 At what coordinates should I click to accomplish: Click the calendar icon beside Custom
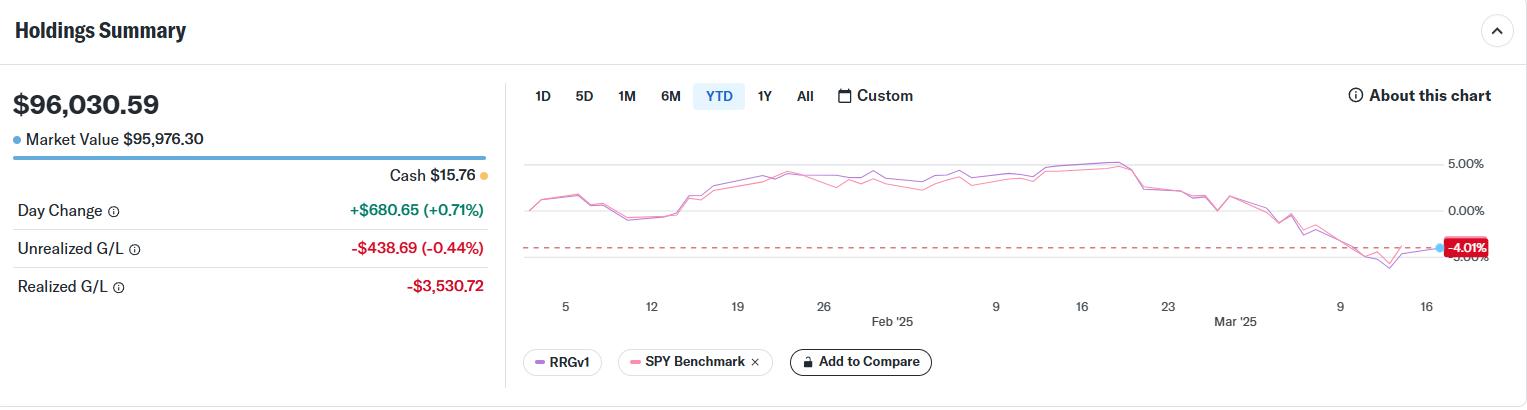click(x=845, y=96)
